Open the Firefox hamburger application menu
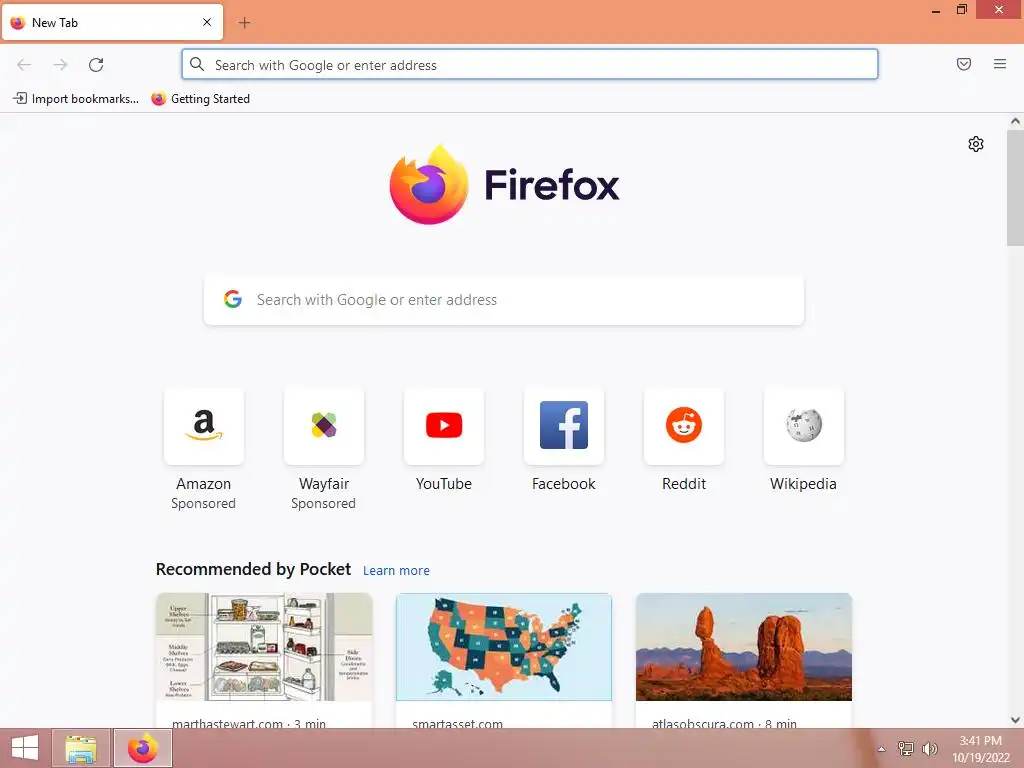Screen dimensions: 1024x768 coord(1000,64)
